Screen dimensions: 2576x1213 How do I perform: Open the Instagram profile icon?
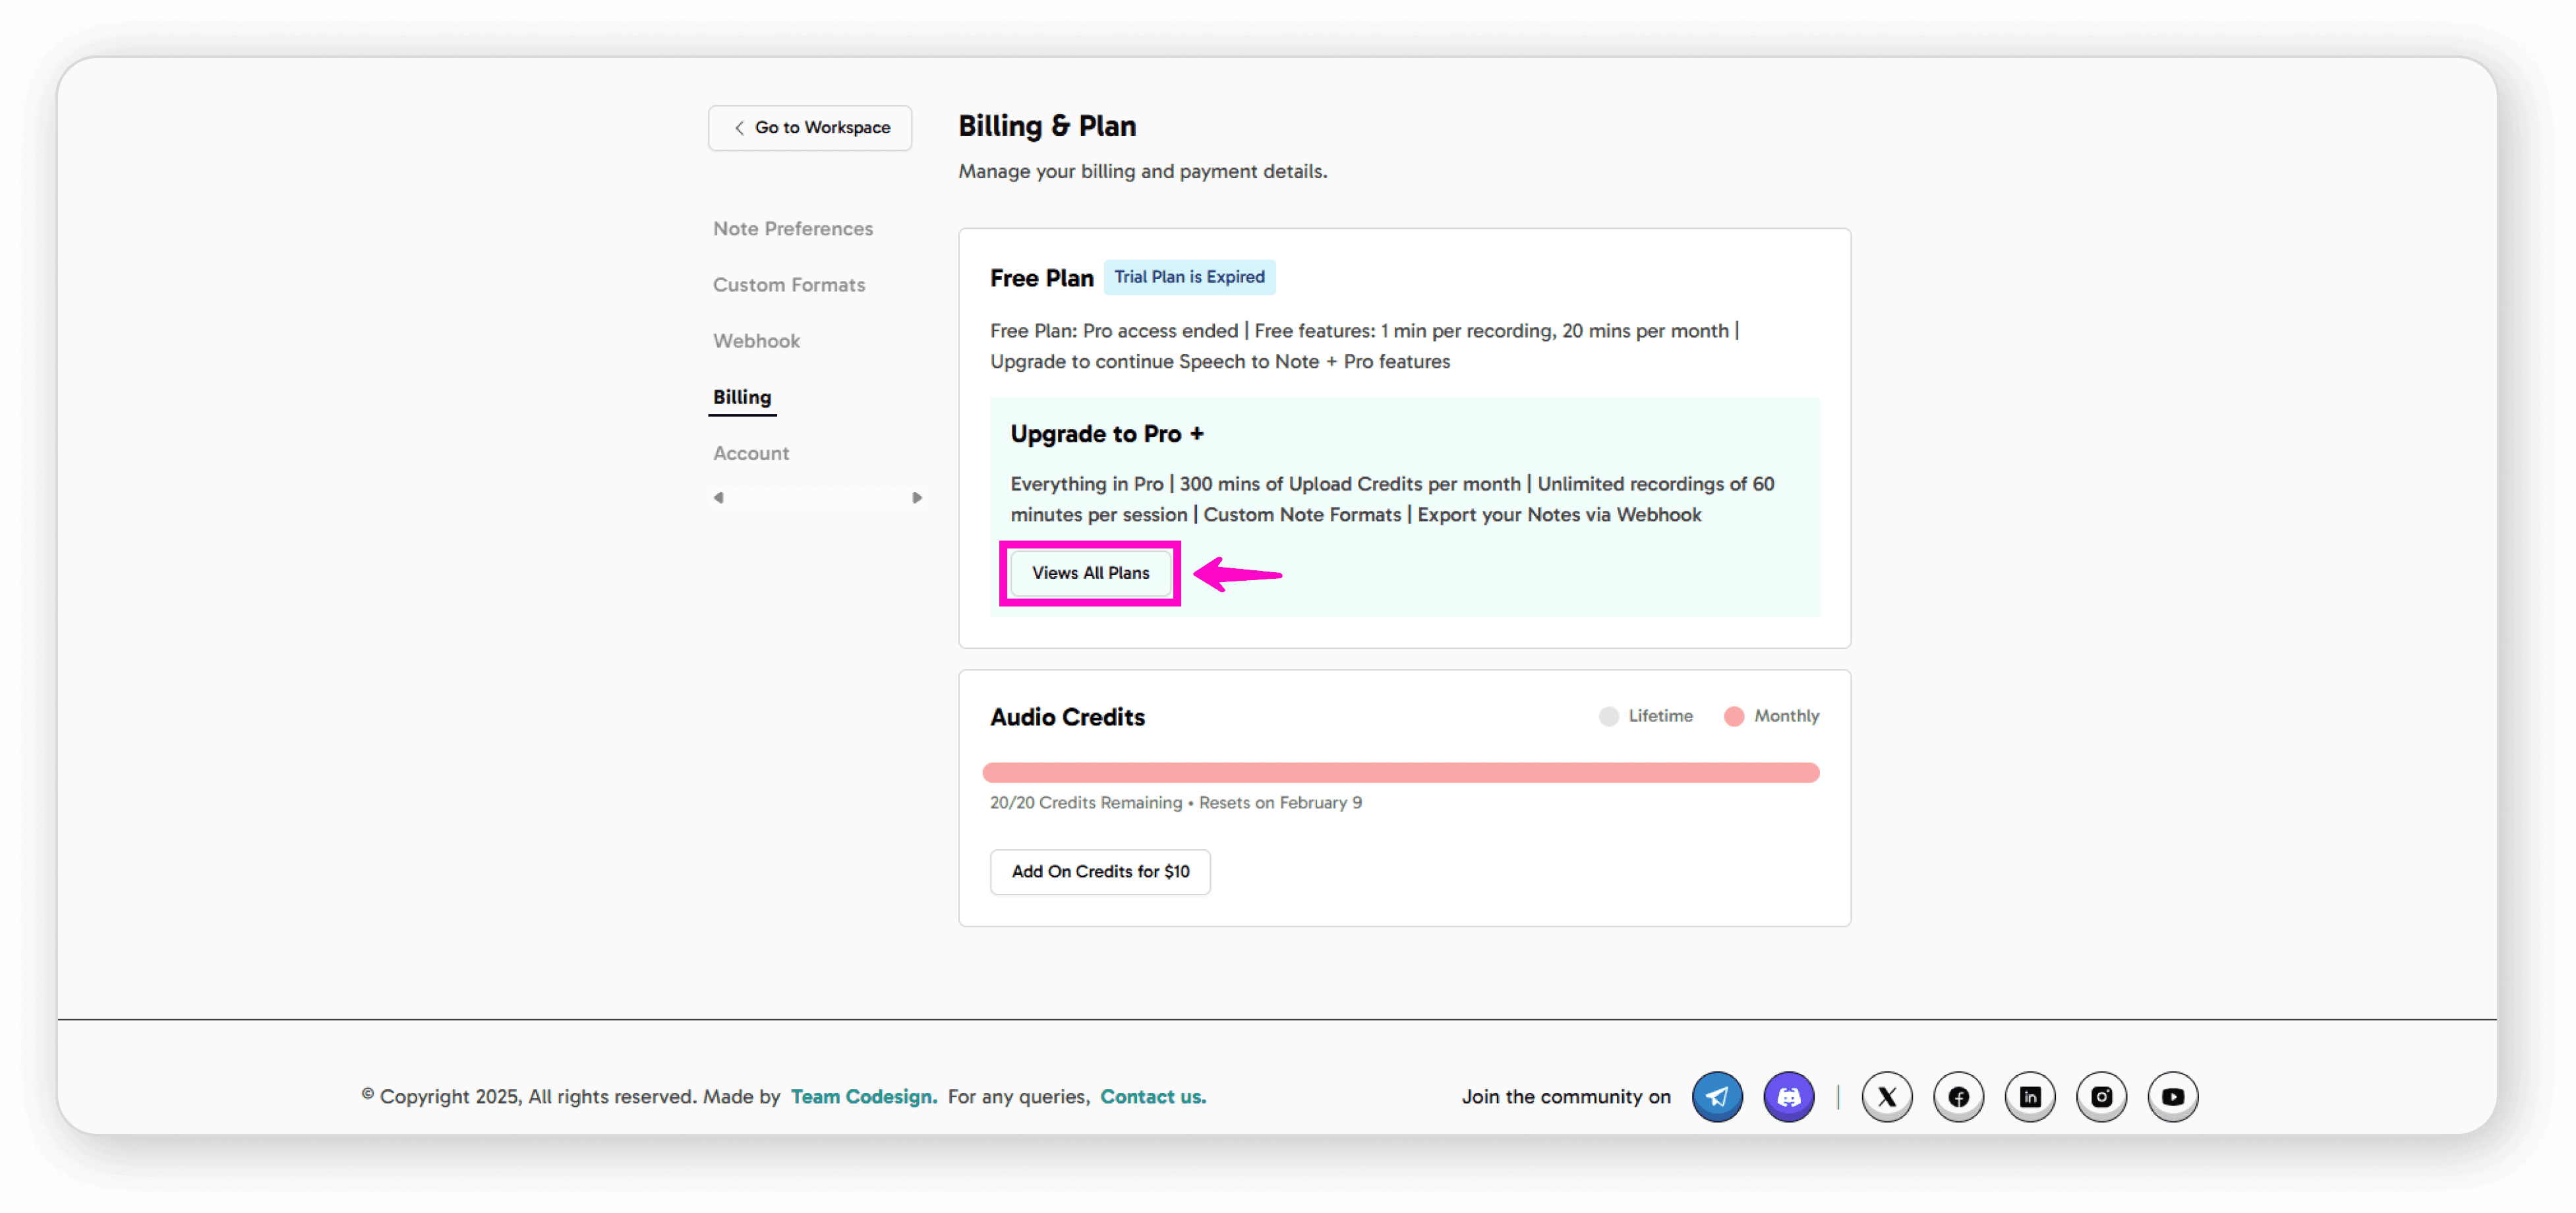2101,1096
